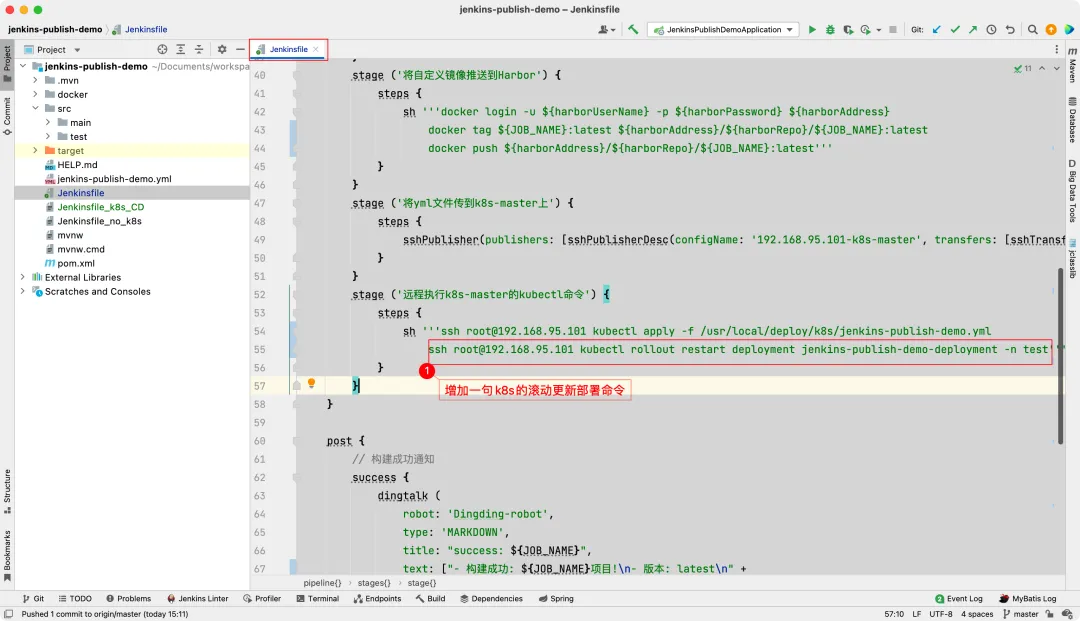Expand the main folder
The width and height of the screenshot is (1080, 621).
tap(48, 123)
